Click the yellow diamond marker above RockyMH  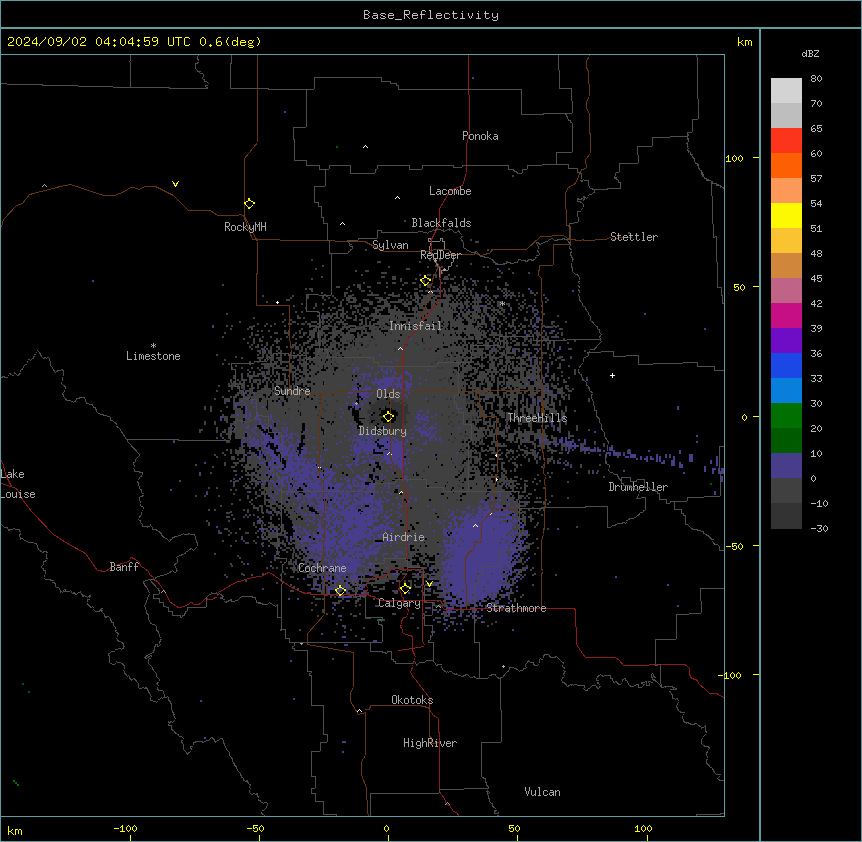249,204
